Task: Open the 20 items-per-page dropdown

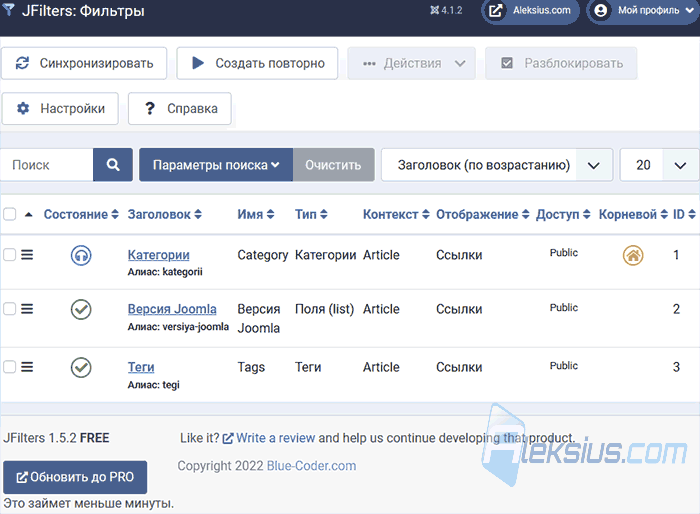Action: 659,165
